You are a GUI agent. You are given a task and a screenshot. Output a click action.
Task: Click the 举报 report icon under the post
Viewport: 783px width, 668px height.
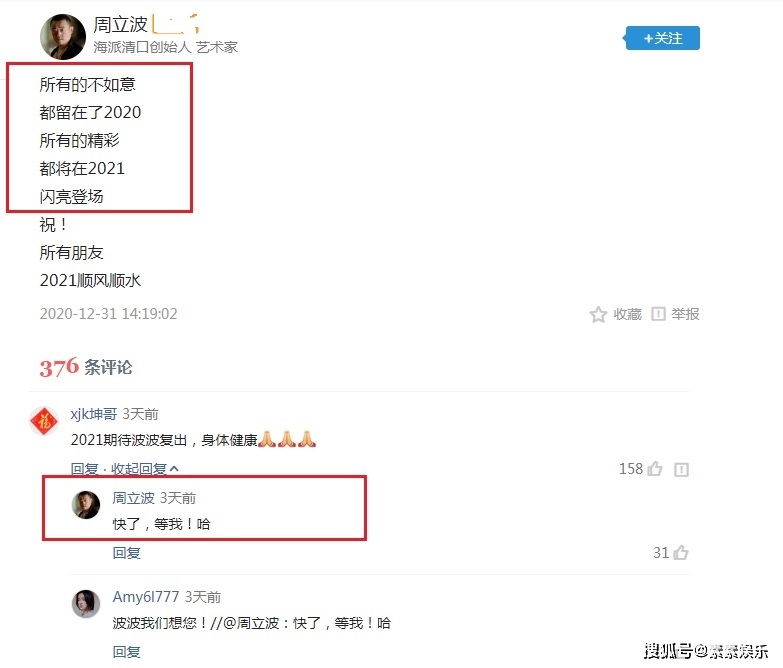(658, 314)
